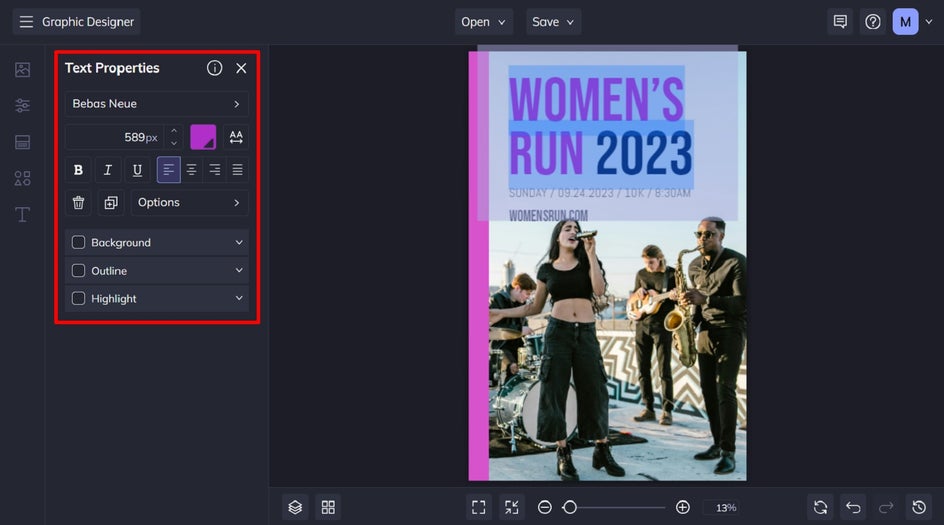This screenshot has height=525, width=944.
Task: Enable the Background checkbox
Action: [78, 242]
